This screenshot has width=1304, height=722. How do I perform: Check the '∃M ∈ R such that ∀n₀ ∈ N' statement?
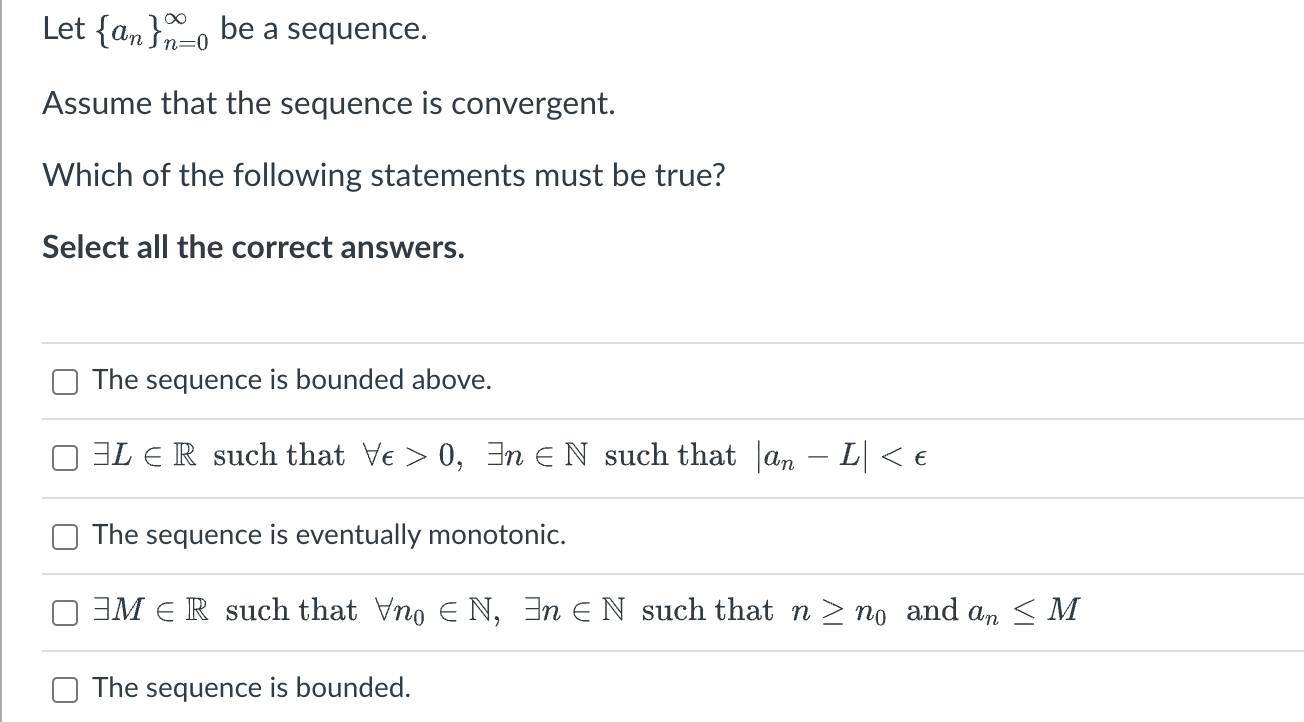click(64, 612)
